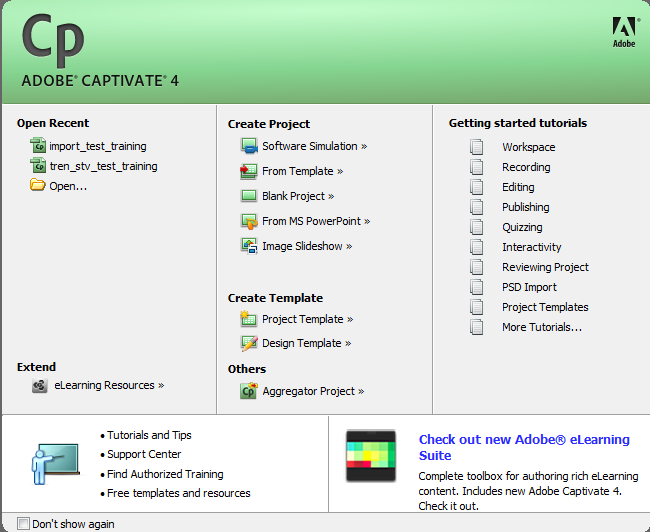Click the Open... link

[68, 186]
